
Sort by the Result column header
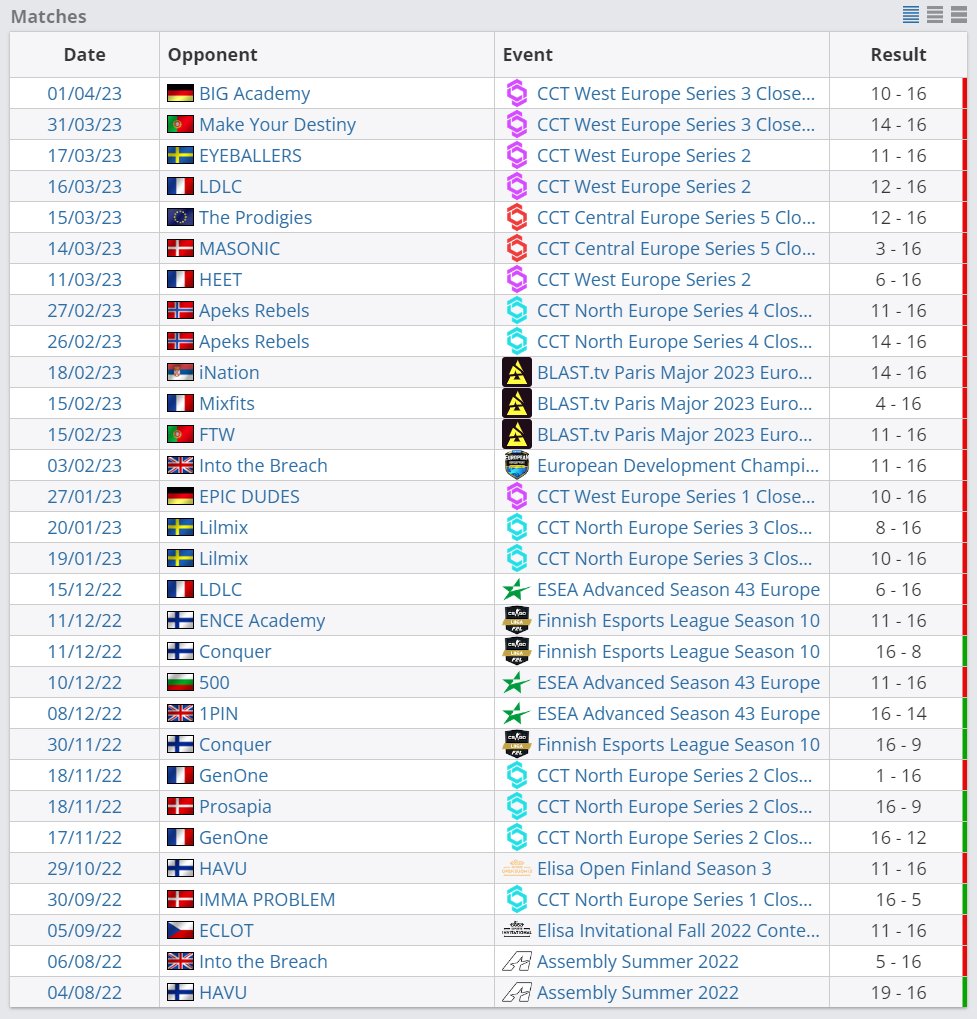pos(898,55)
